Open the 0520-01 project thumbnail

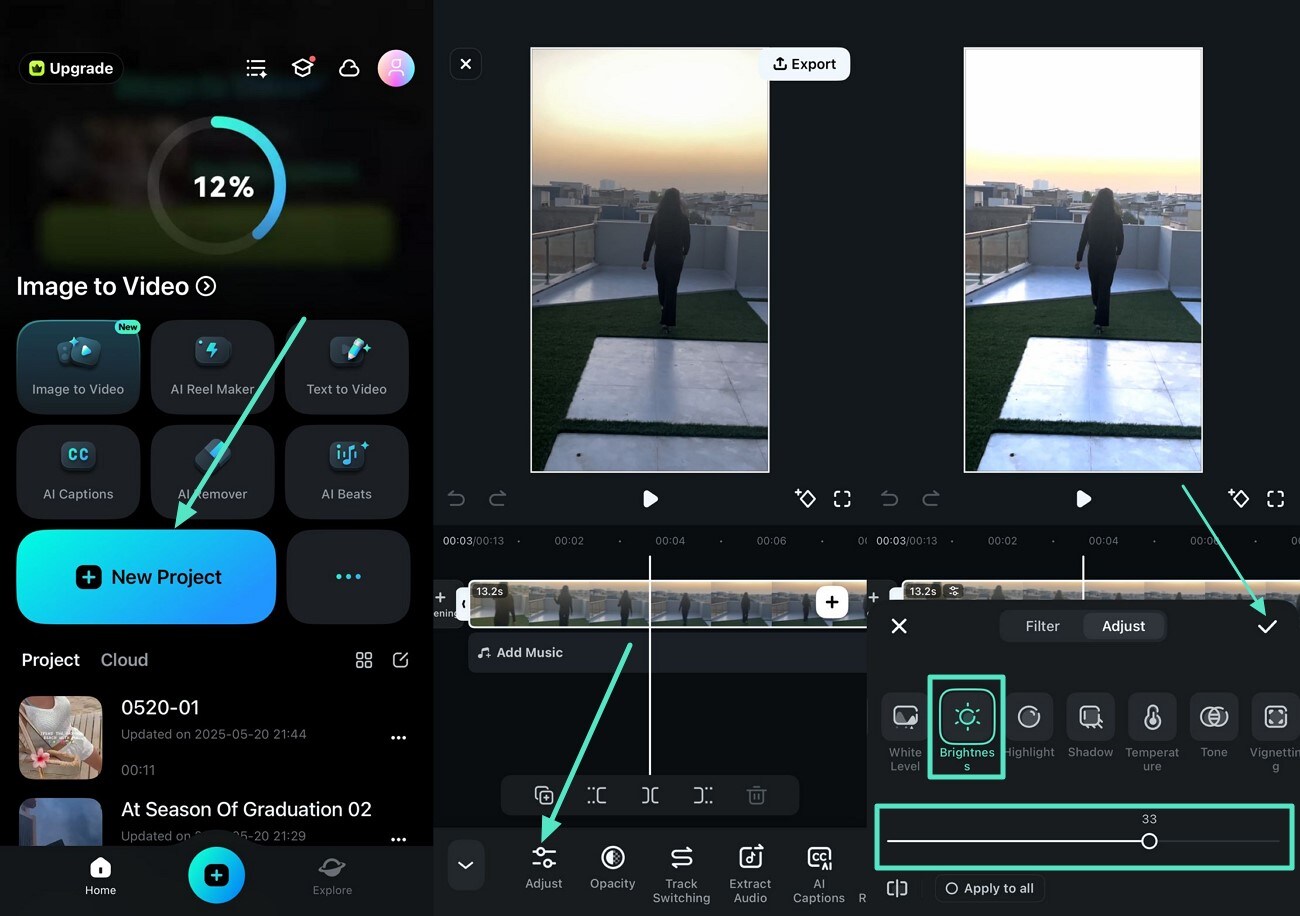point(61,738)
